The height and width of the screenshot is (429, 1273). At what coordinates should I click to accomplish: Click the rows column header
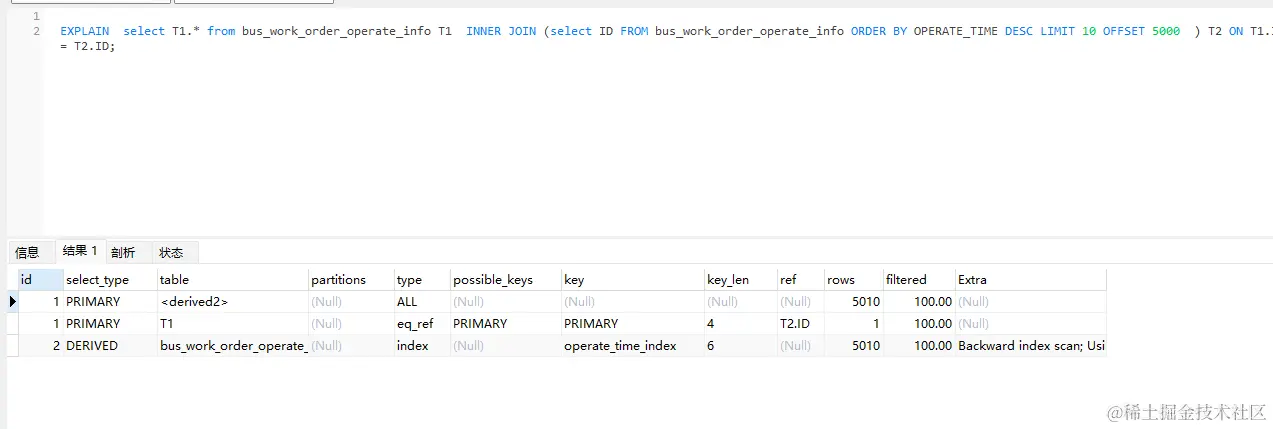tap(853, 280)
